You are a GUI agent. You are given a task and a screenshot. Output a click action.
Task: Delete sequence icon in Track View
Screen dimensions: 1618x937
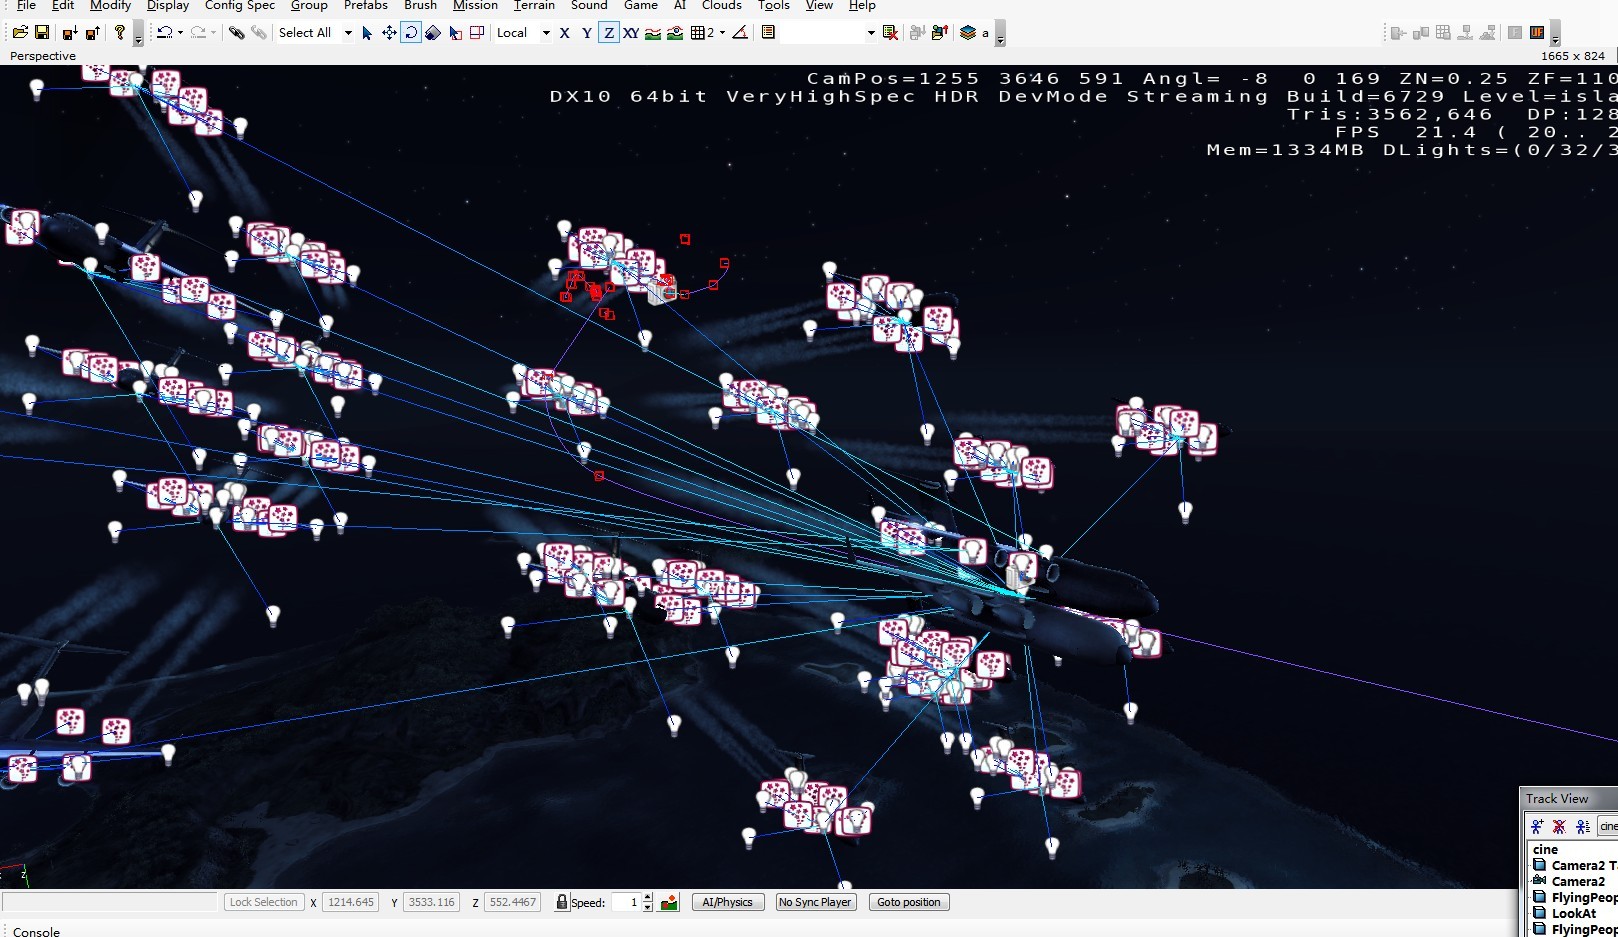coord(1559,826)
